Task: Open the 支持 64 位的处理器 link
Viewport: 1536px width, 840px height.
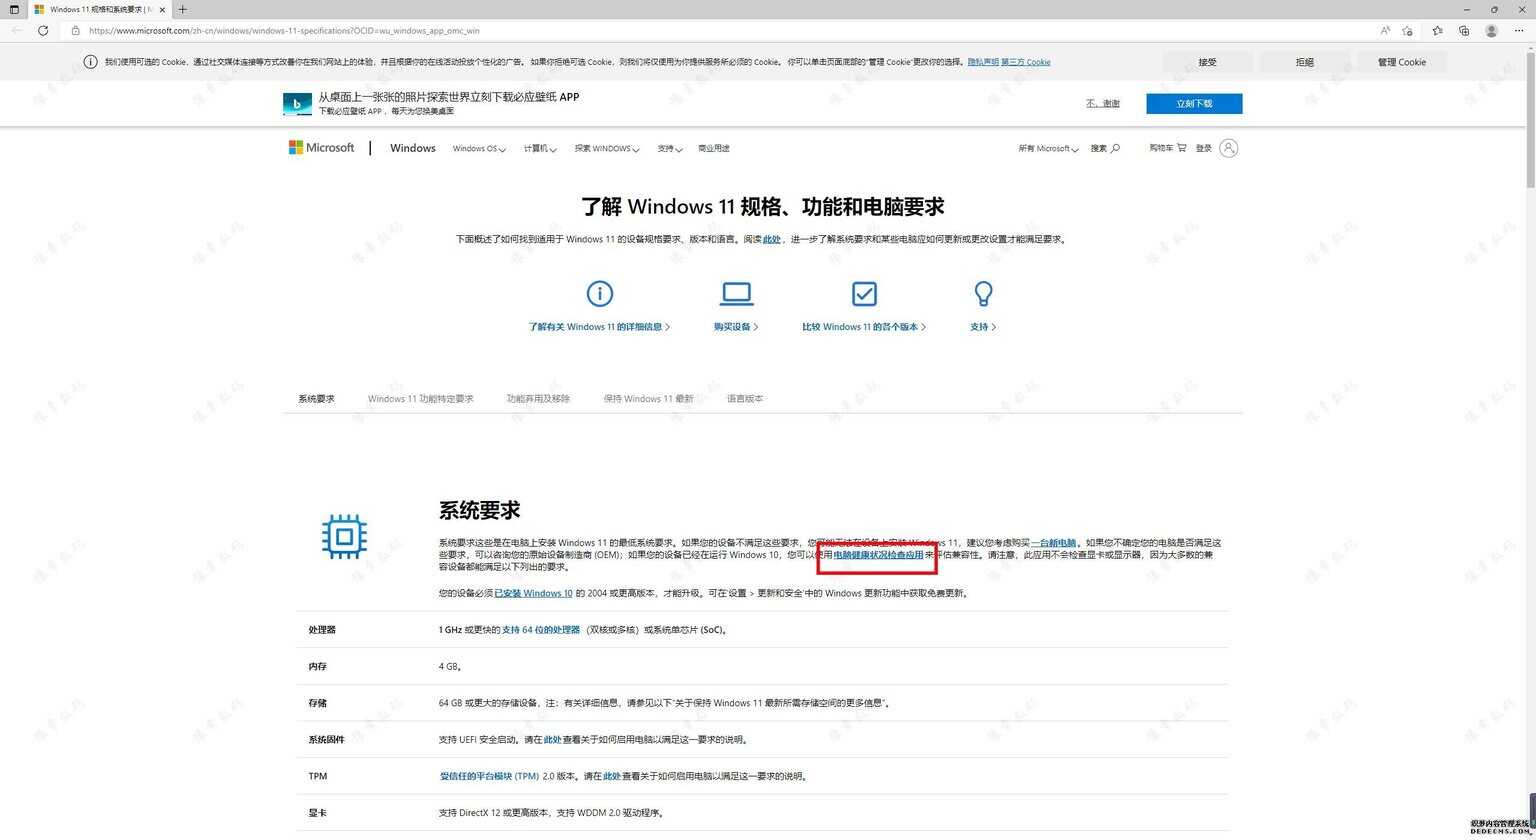Action: [541, 630]
